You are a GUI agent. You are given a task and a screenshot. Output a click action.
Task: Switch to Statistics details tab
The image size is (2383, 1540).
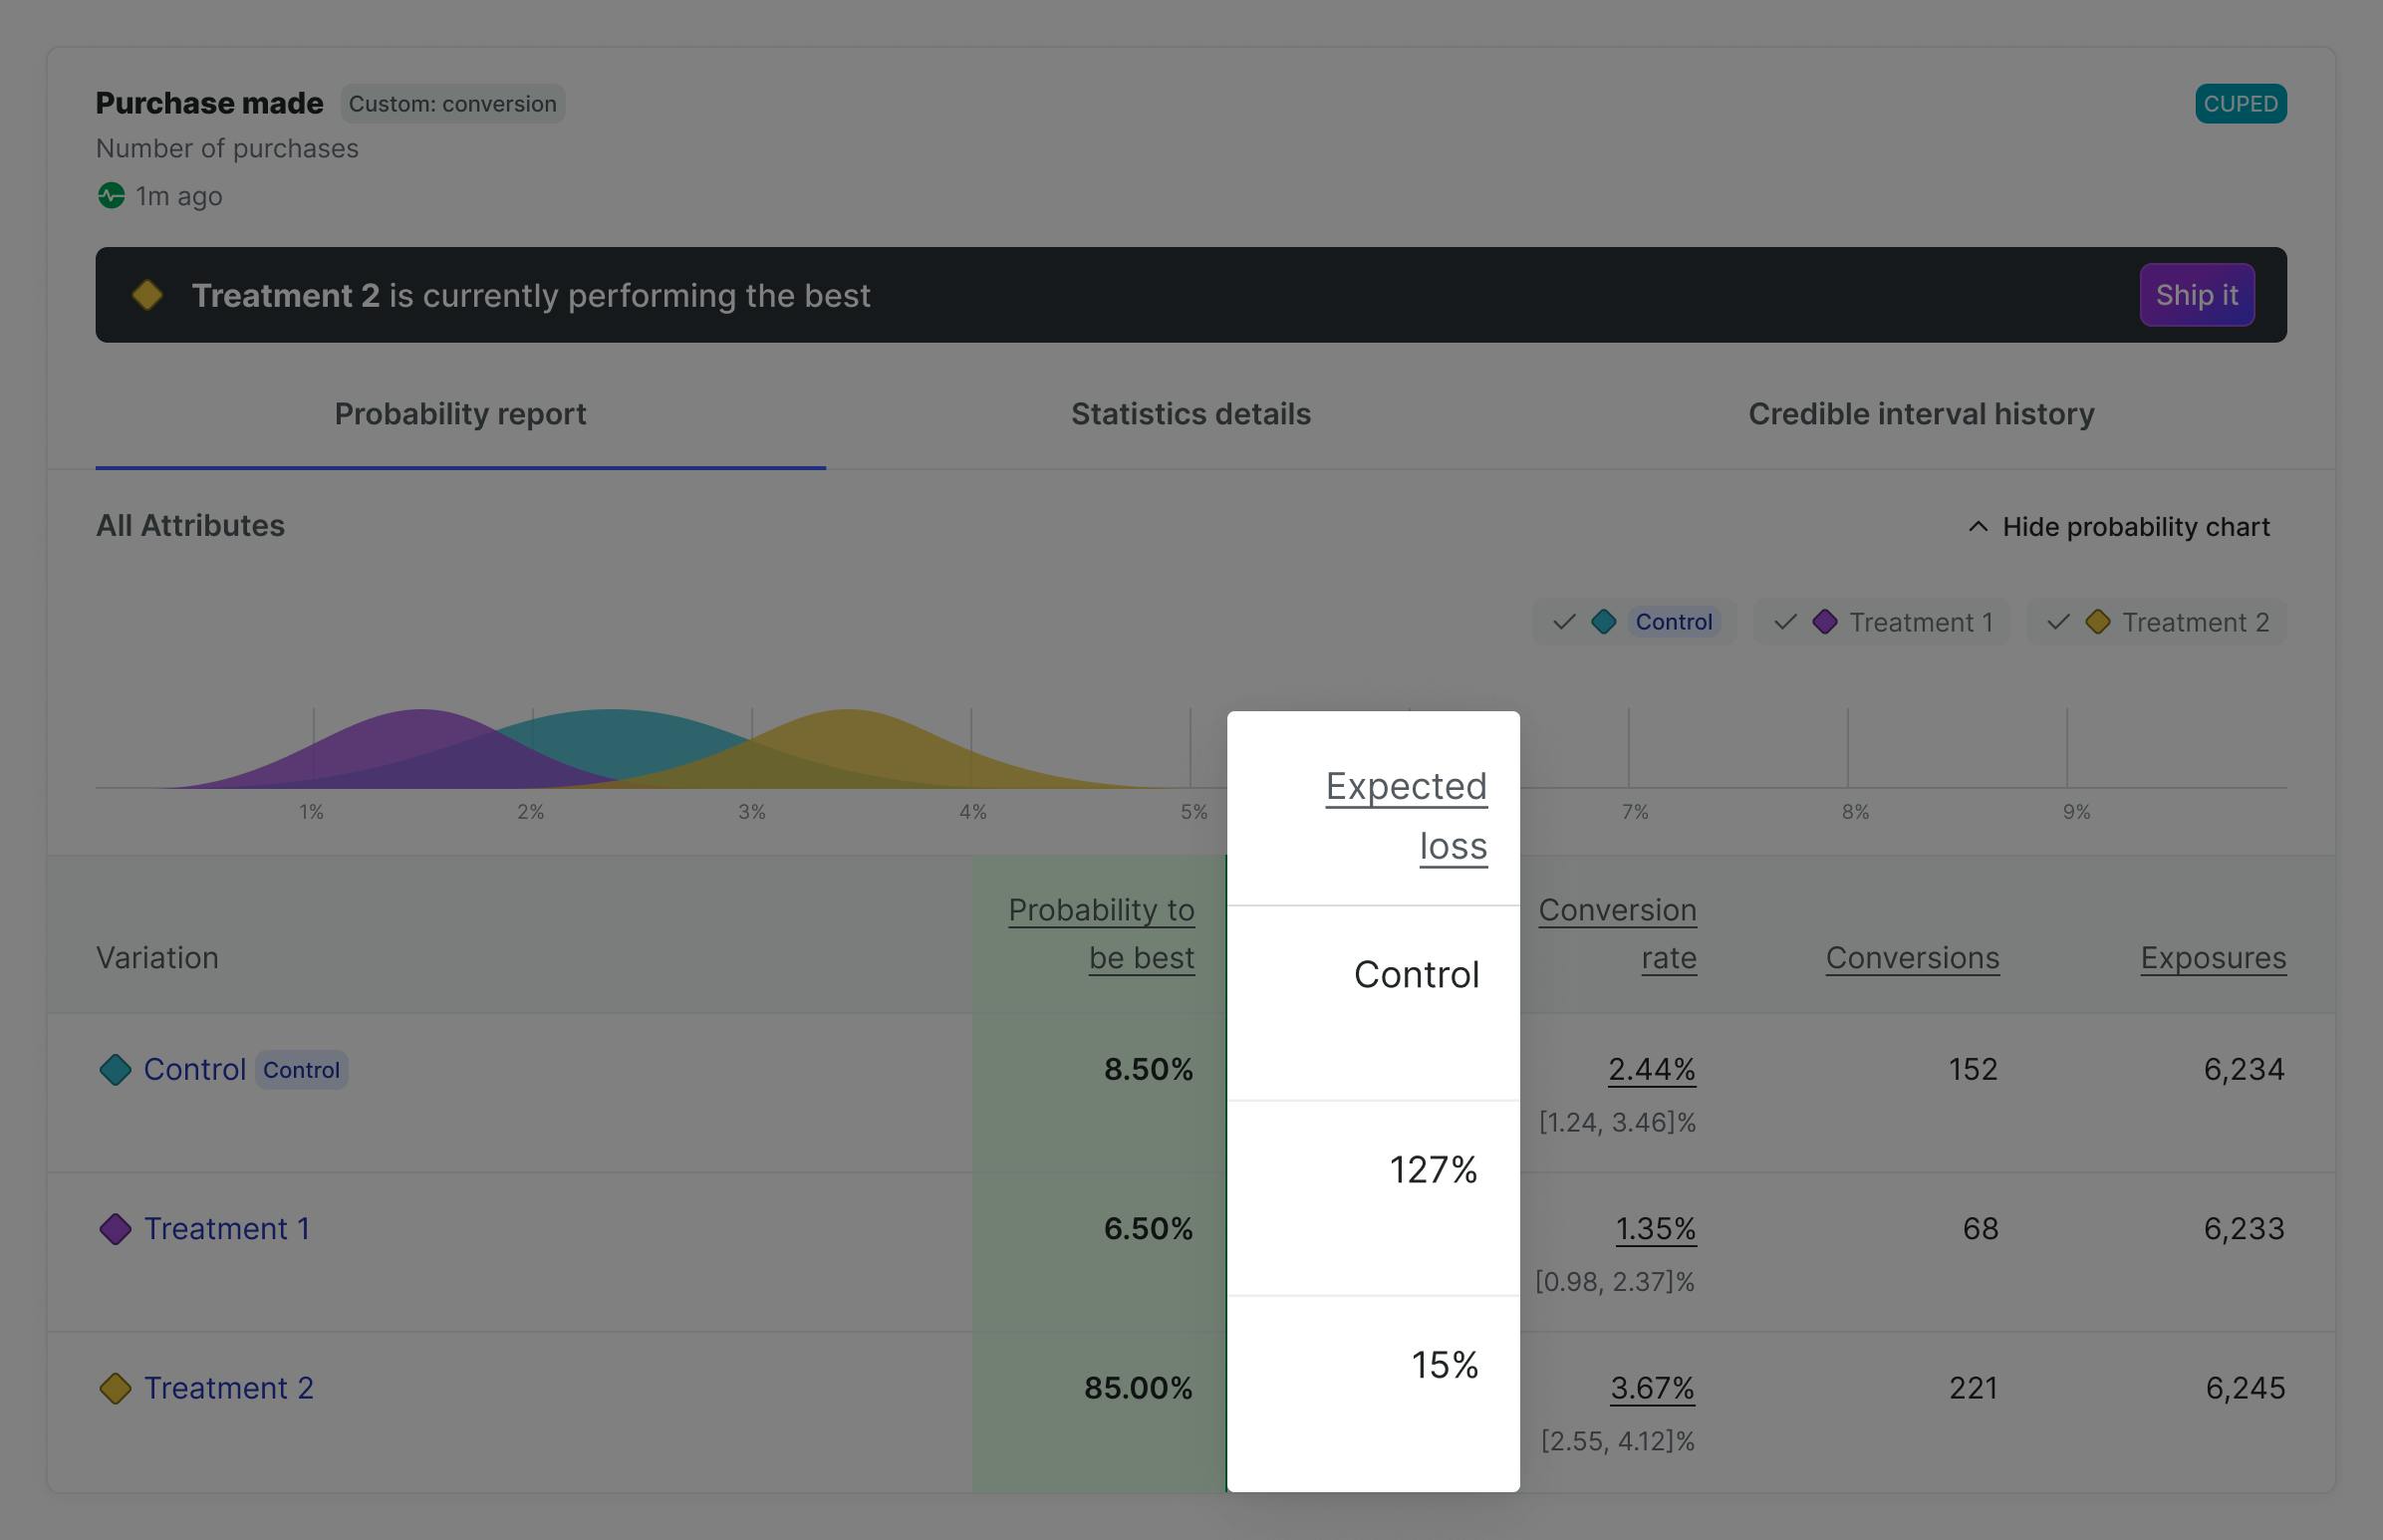click(x=1190, y=414)
